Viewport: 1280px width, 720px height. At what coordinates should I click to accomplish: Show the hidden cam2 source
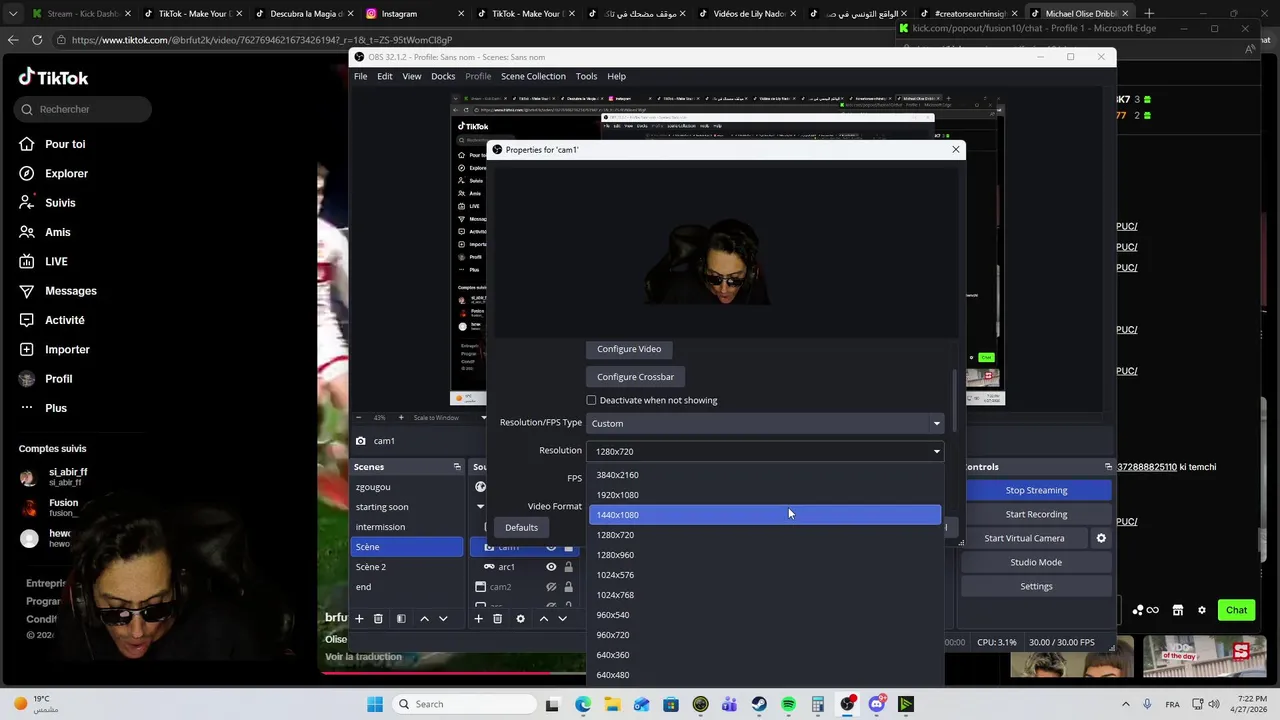coord(551,587)
